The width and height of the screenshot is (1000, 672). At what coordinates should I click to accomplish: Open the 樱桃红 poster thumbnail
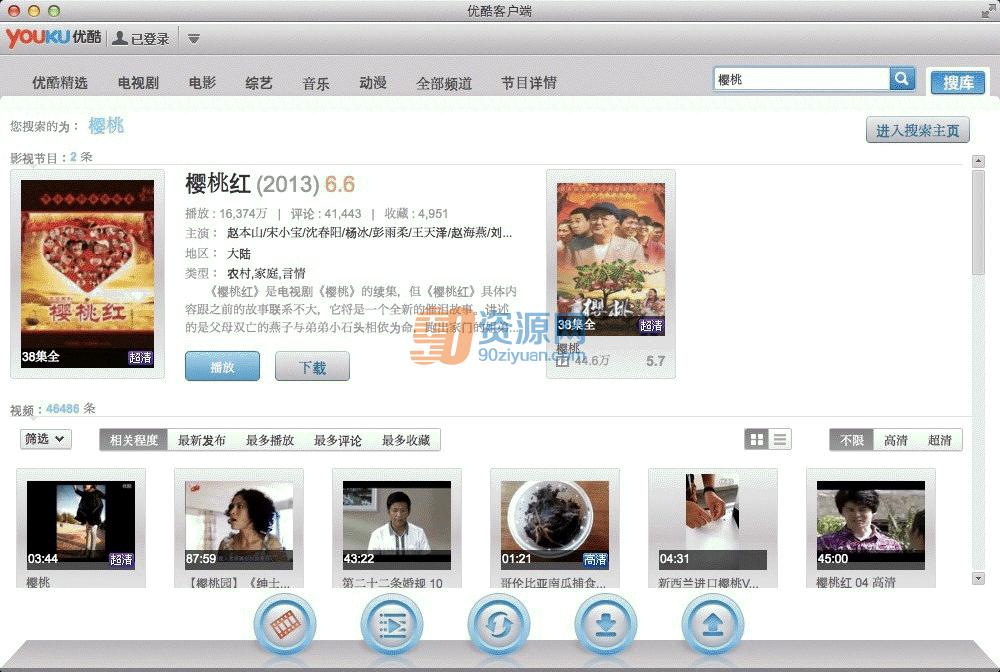[x=87, y=274]
